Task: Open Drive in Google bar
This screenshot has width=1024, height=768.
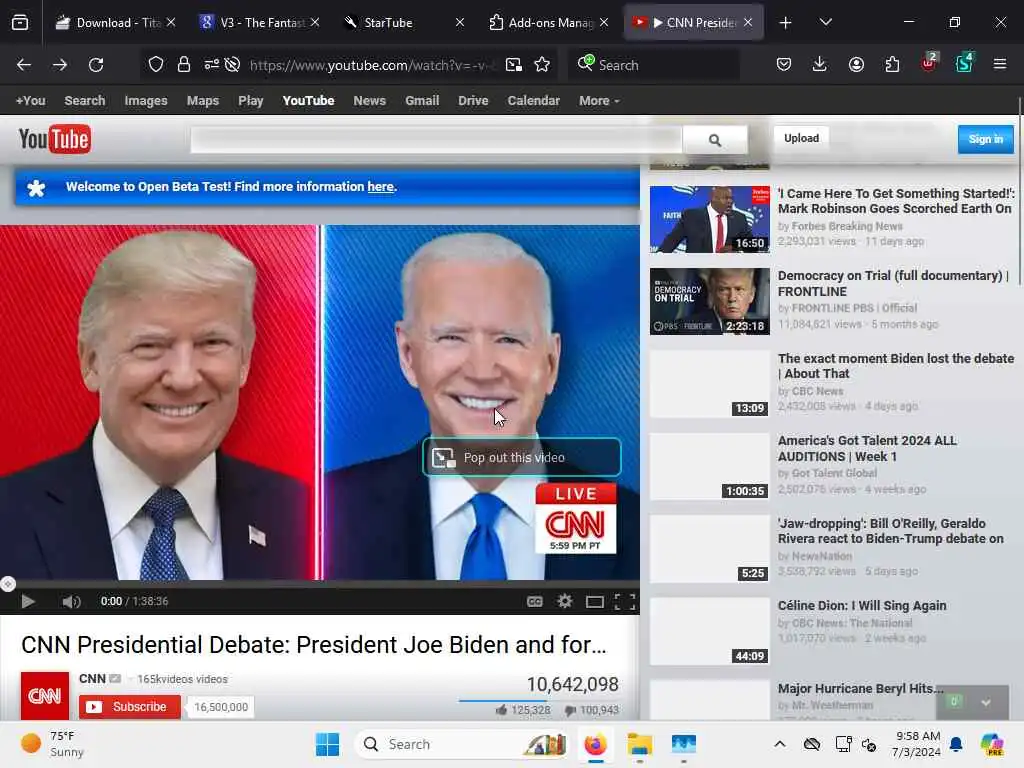Action: (x=473, y=101)
